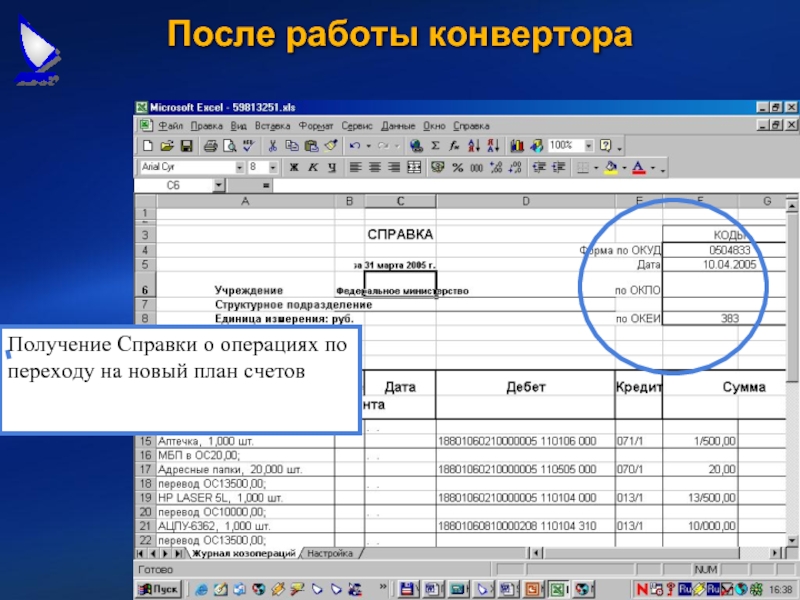Select the Журнал хозопераций sheet tab
The width and height of the screenshot is (800, 600).
coord(243,554)
